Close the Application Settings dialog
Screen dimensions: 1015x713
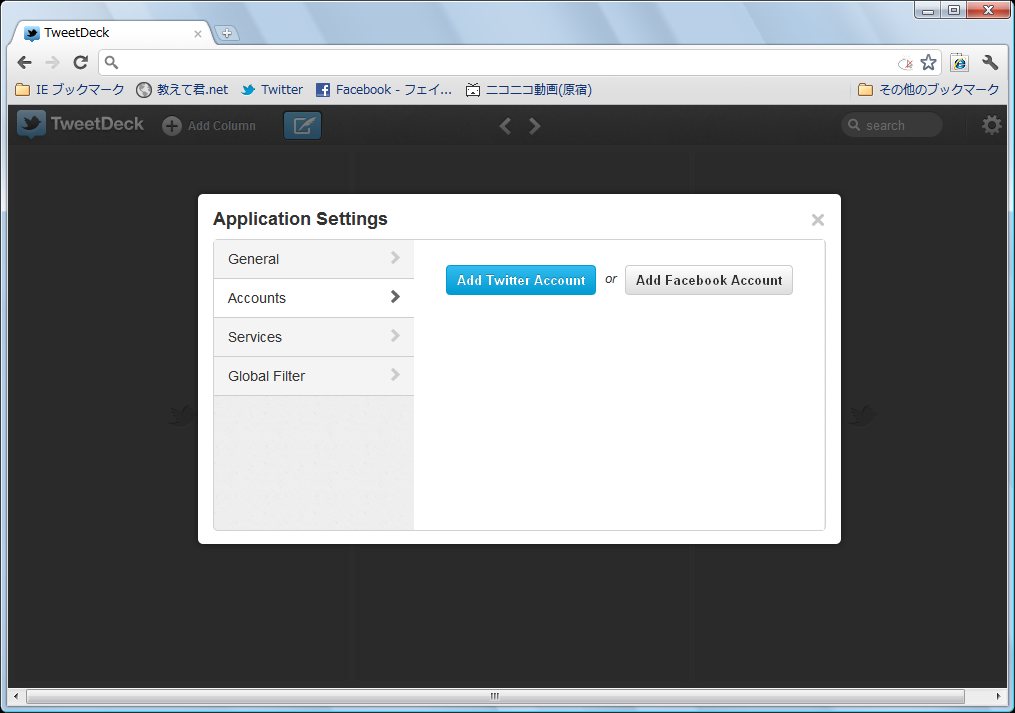818,220
